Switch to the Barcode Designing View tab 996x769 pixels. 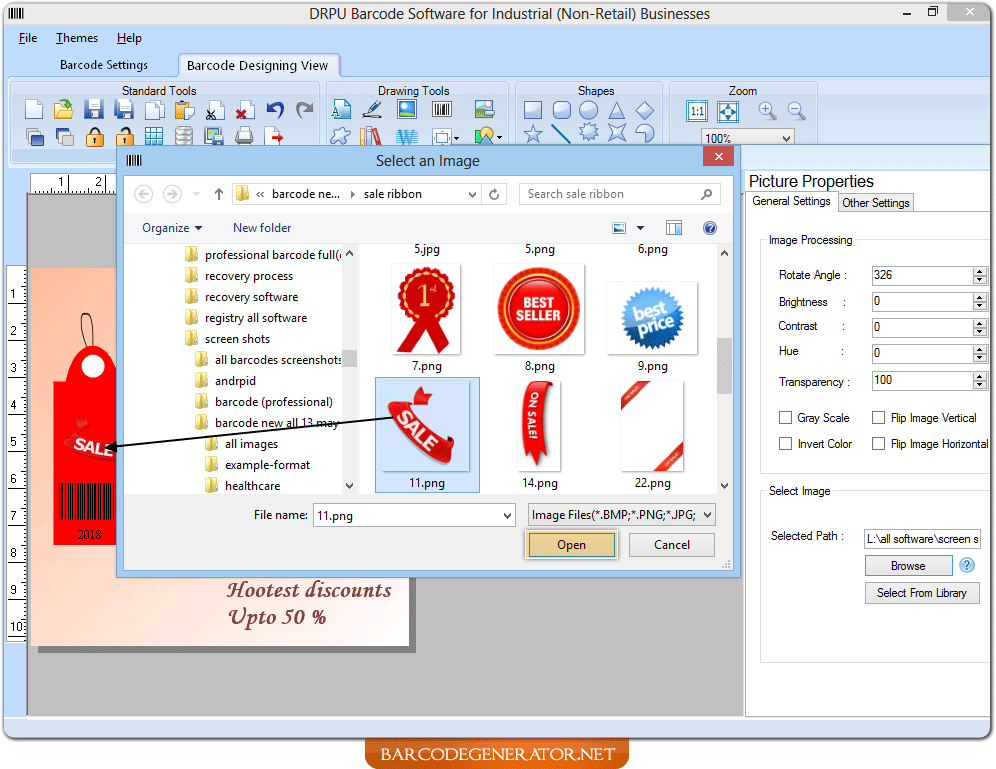257,65
